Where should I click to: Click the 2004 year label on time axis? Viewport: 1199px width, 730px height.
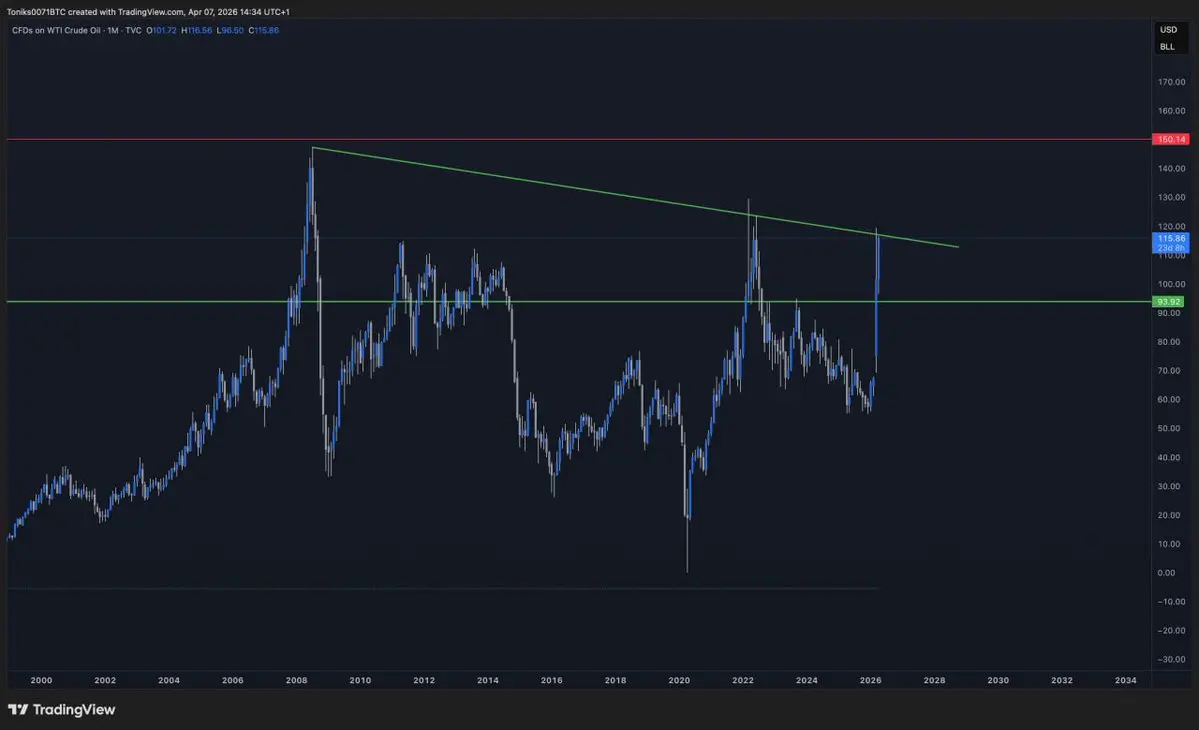click(169, 680)
